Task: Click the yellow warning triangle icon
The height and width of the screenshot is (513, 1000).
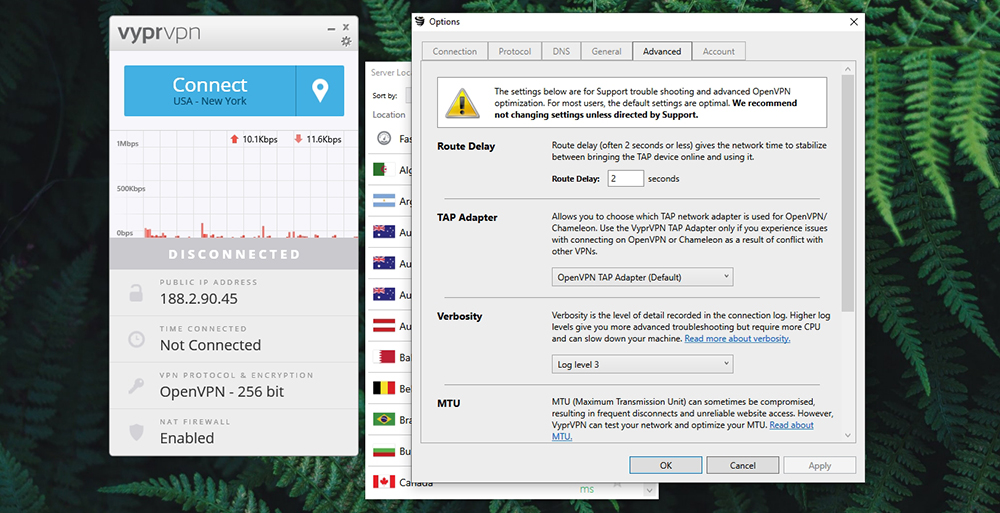Action: 461,103
